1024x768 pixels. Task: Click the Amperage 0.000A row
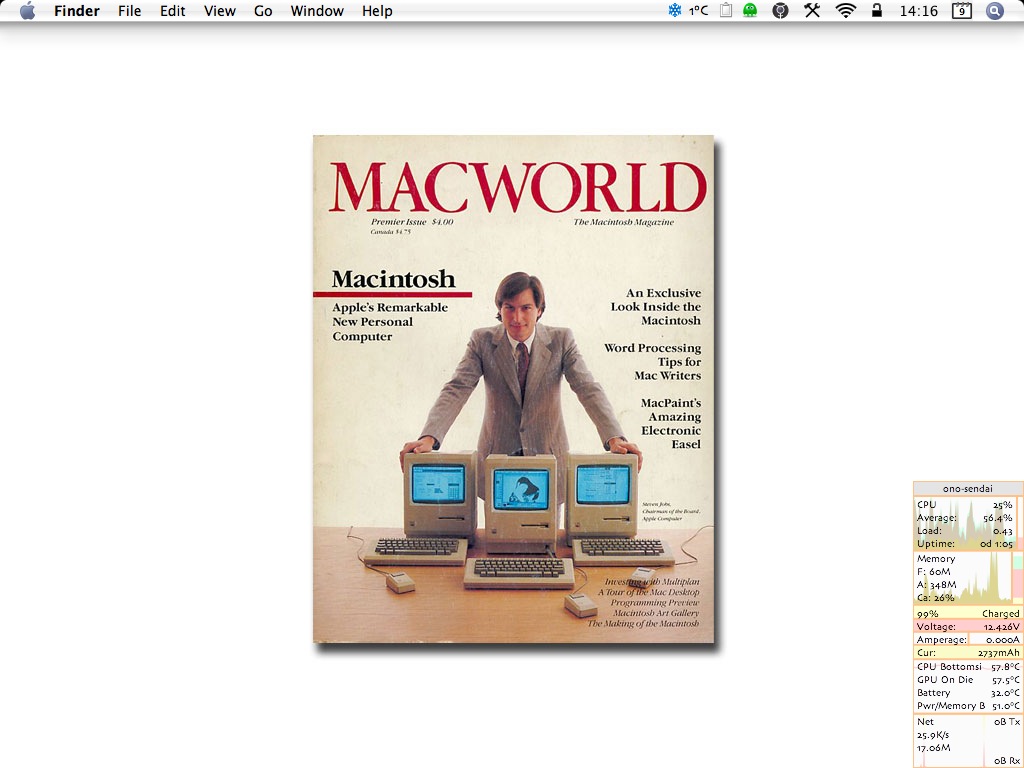point(968,640)
